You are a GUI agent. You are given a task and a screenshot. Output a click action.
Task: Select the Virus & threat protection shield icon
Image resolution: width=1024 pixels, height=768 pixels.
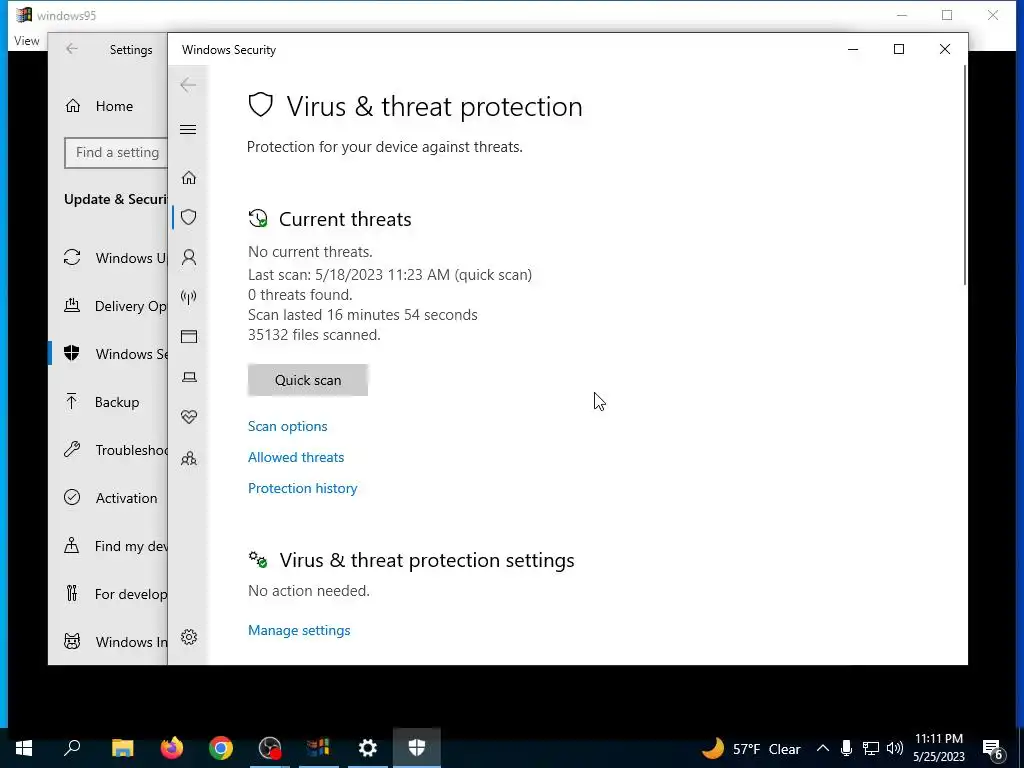click(189, 217)
